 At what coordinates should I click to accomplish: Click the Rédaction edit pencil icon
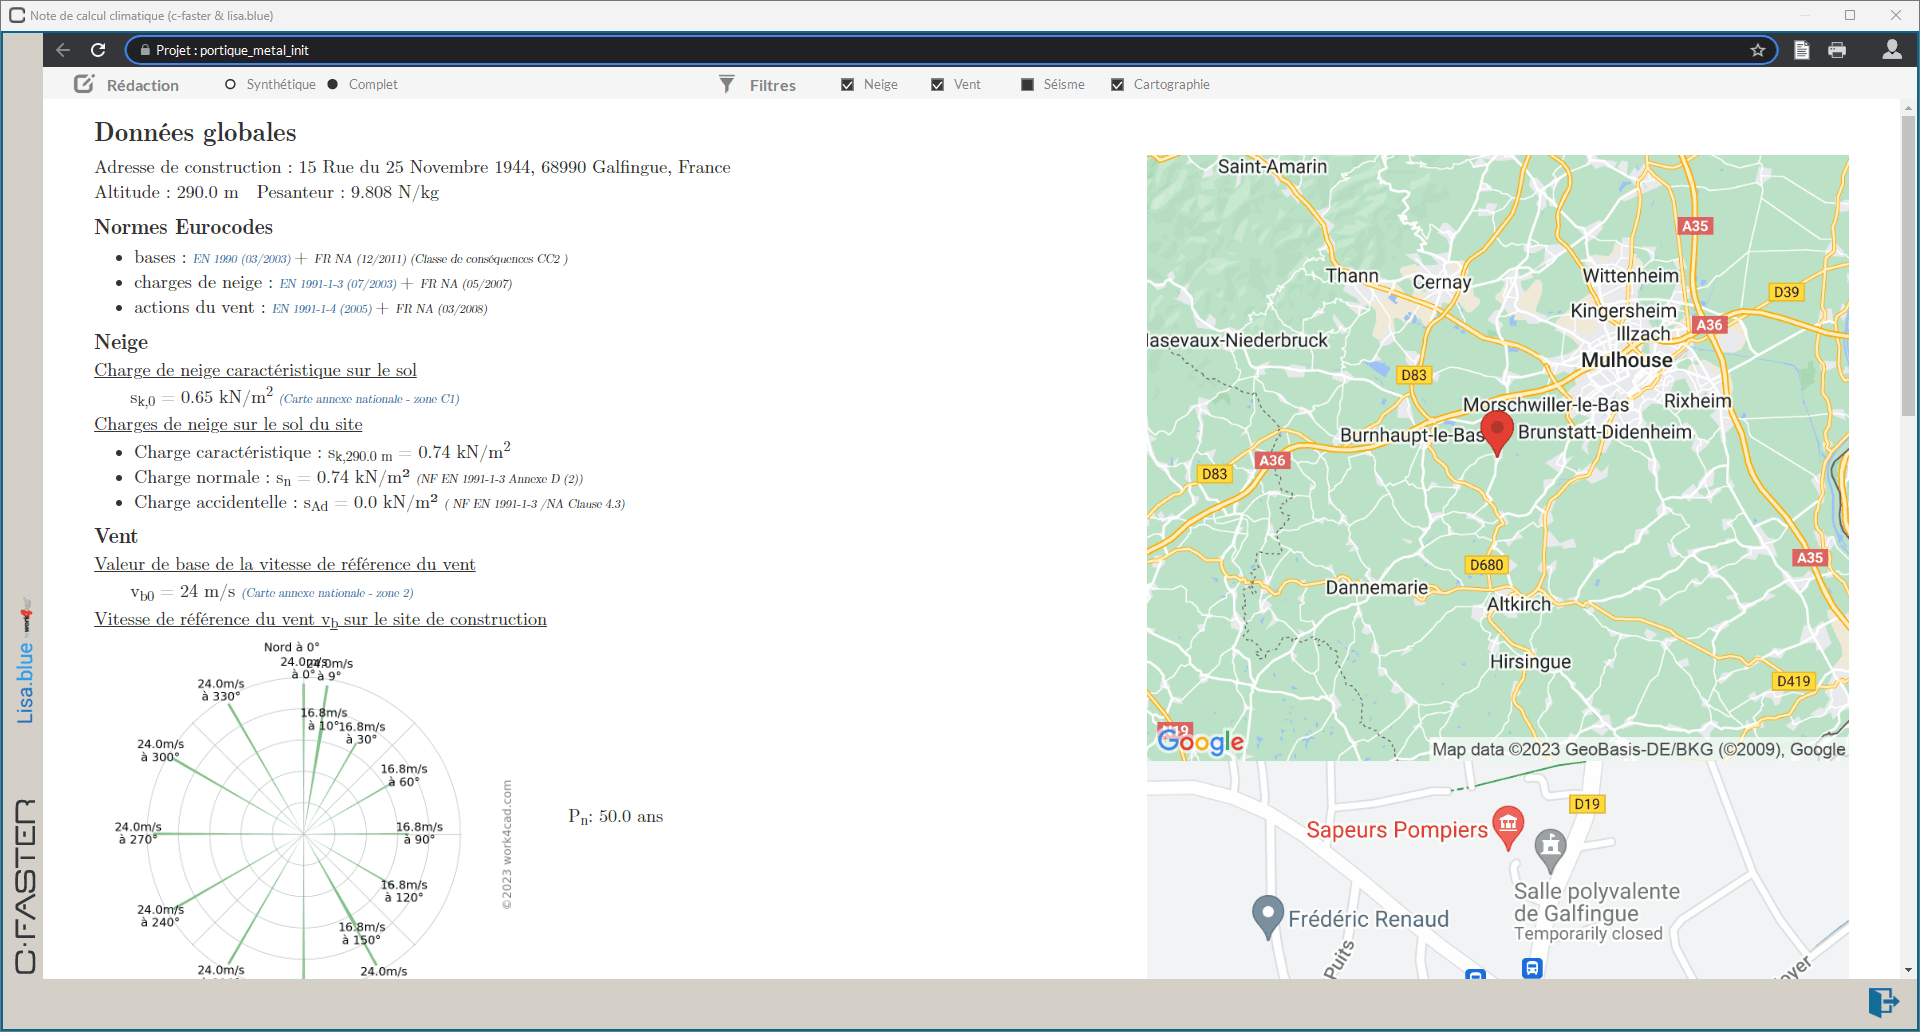[x=84, y=84]
